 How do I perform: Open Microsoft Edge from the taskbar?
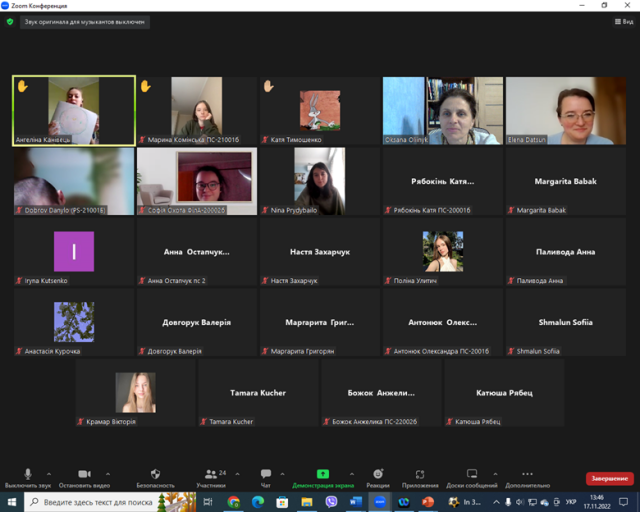[x=258, y=502]
